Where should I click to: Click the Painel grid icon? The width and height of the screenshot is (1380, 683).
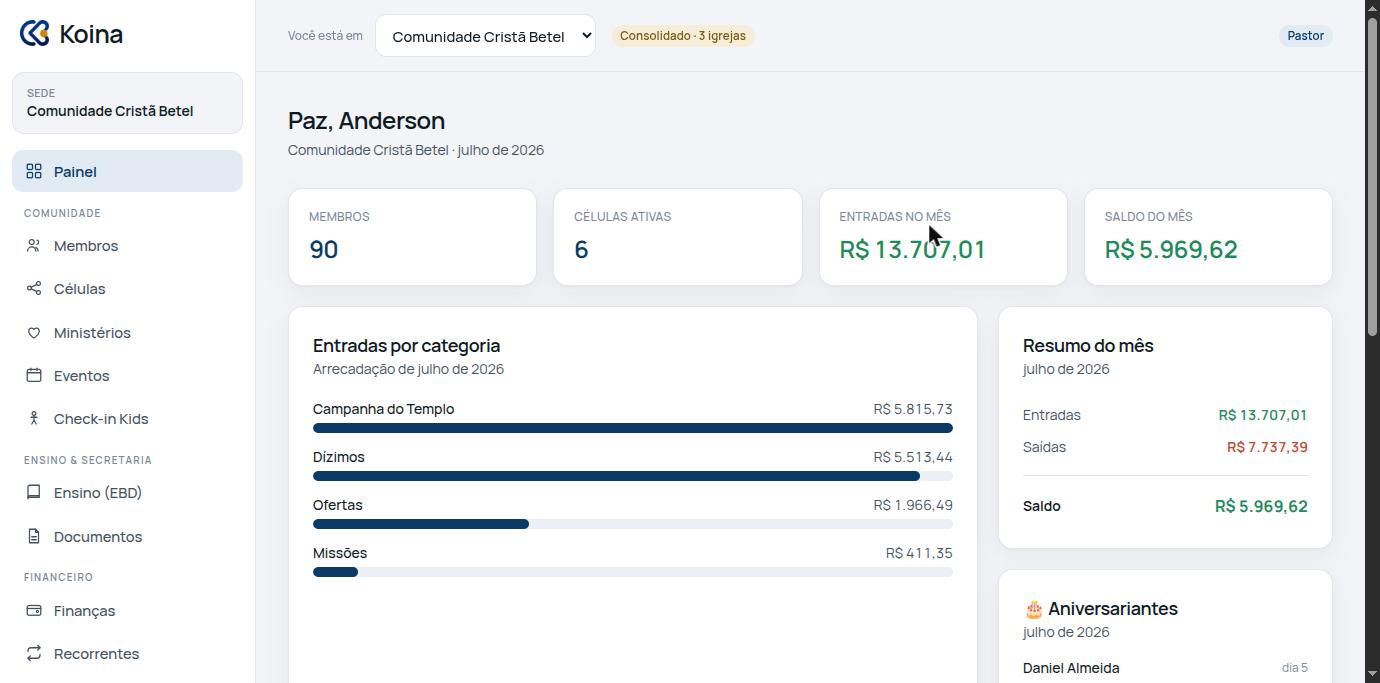[x=34, y=171]
